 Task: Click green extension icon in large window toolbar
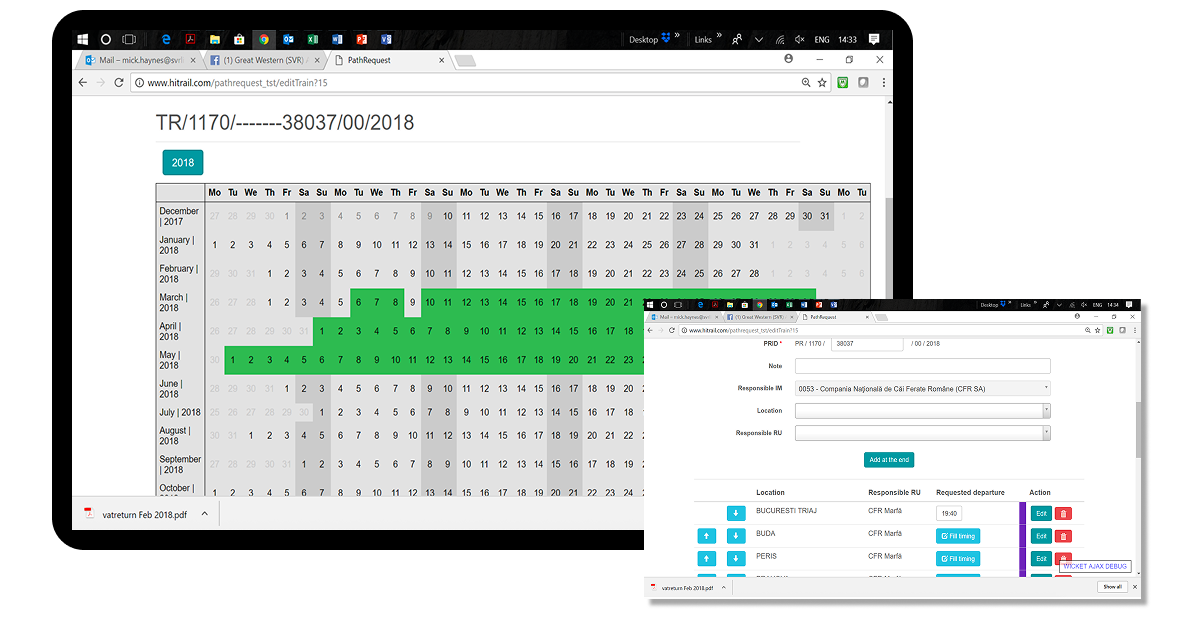pos(844,83)
